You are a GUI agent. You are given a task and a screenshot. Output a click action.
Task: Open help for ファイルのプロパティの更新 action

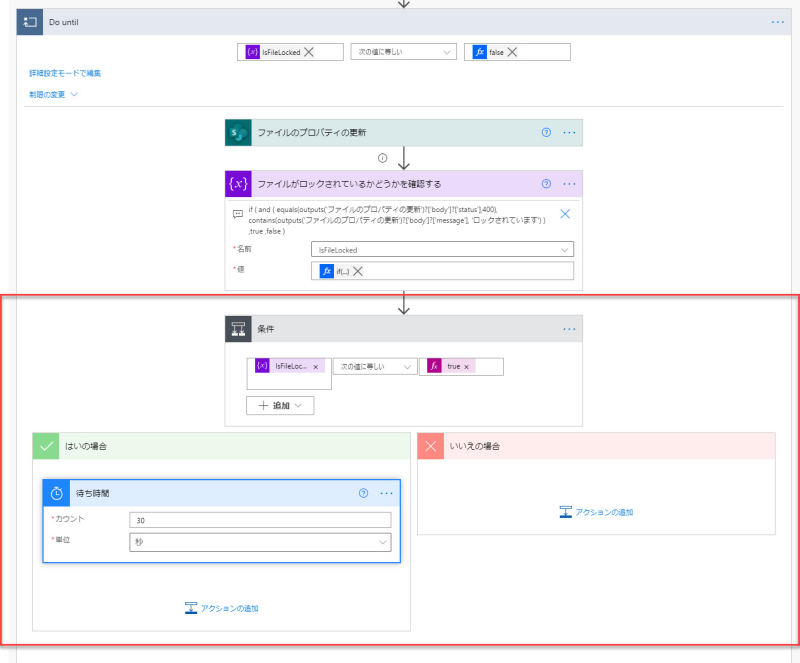pyautogui.click(x=546, y=133)
